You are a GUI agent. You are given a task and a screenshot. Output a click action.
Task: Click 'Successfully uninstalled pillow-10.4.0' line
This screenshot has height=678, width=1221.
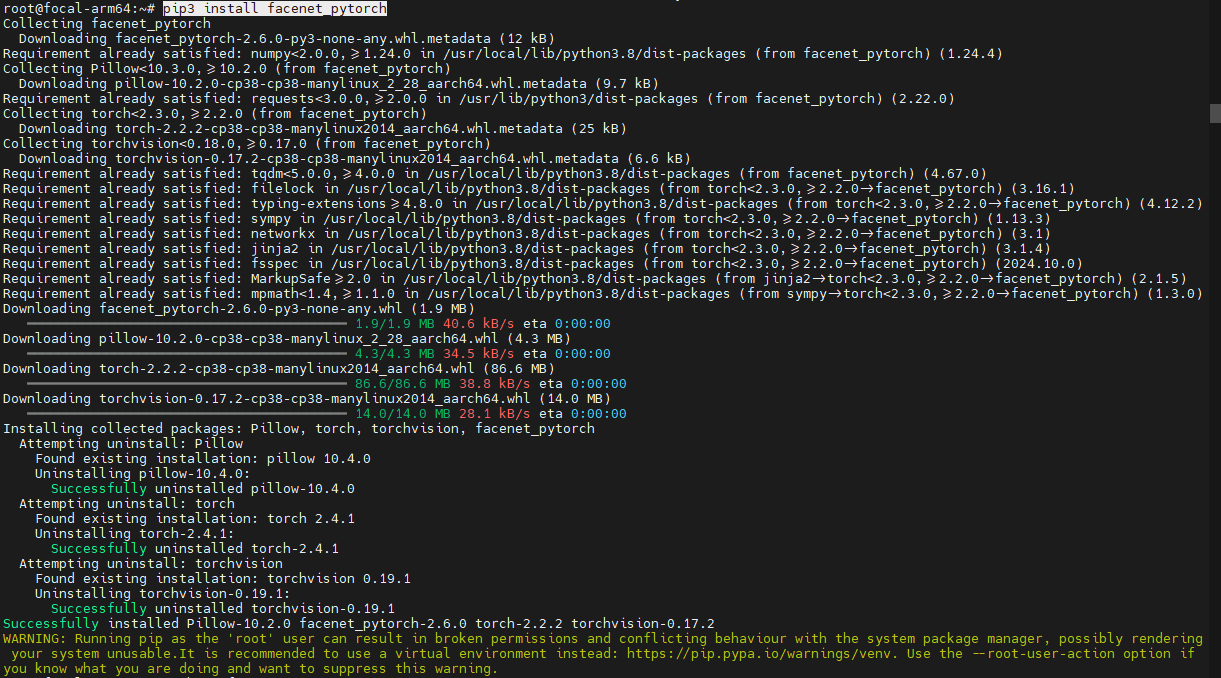pyautogui.click(x=202, y=488)
